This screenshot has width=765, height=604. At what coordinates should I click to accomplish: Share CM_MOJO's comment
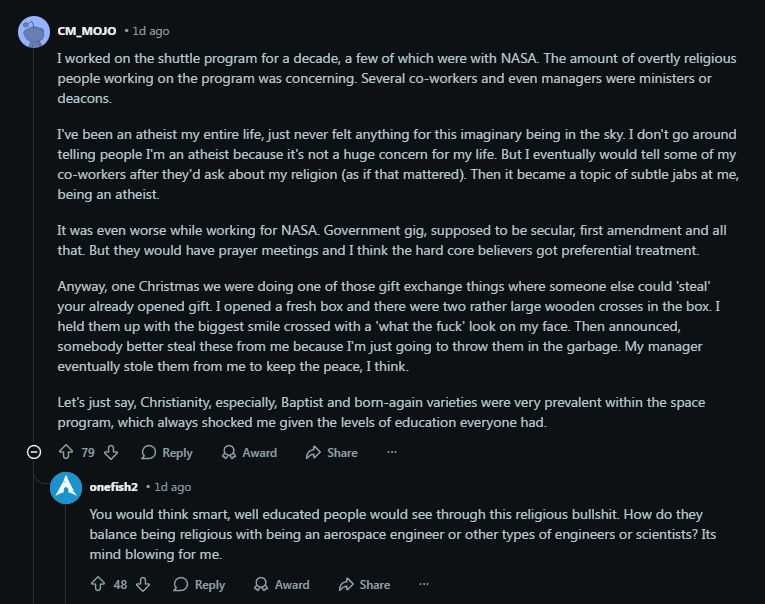click(x=332, y=453)
